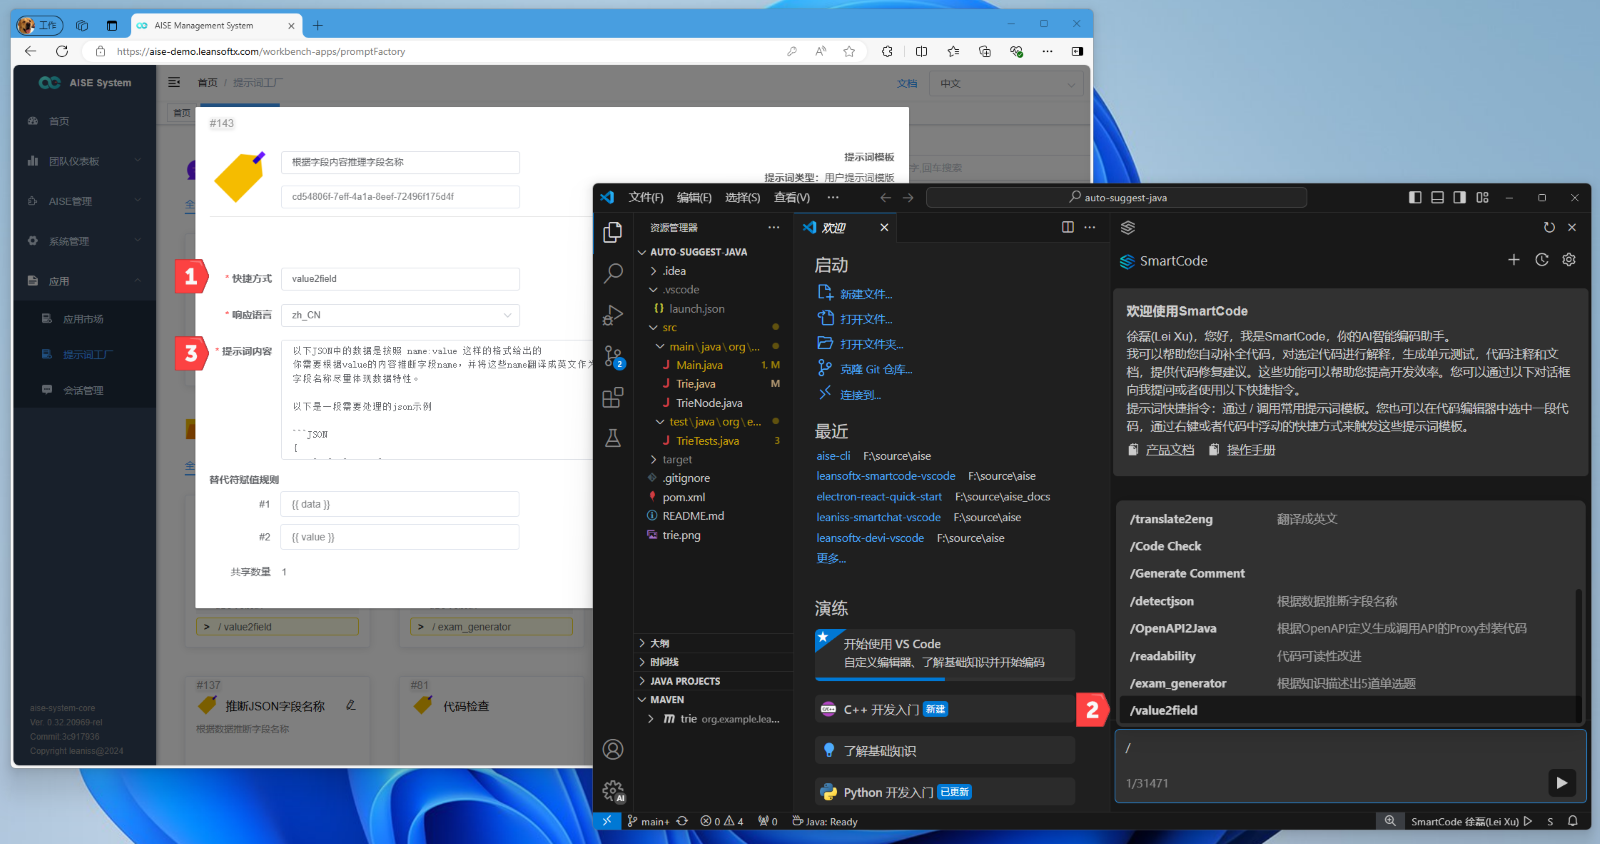This screenshot has height=844, width=1600.
Task: Open Run and Debug view icon
Action: click(x=613, y=315)
